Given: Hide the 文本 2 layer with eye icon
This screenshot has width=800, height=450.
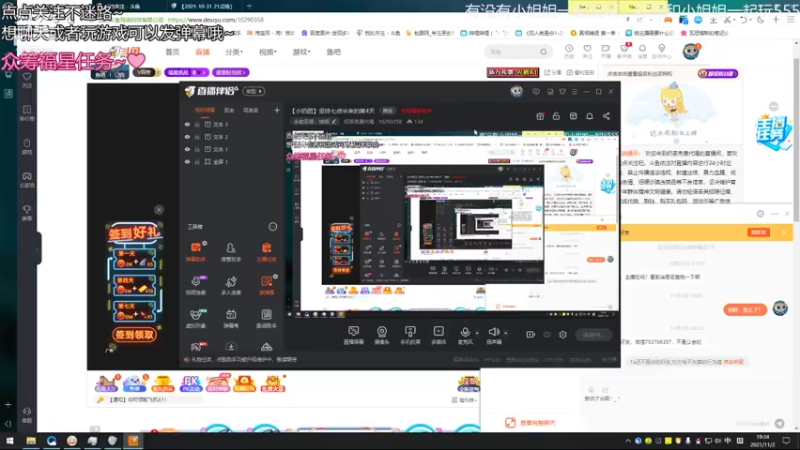Looking at the screenshot, I should 187,137.
